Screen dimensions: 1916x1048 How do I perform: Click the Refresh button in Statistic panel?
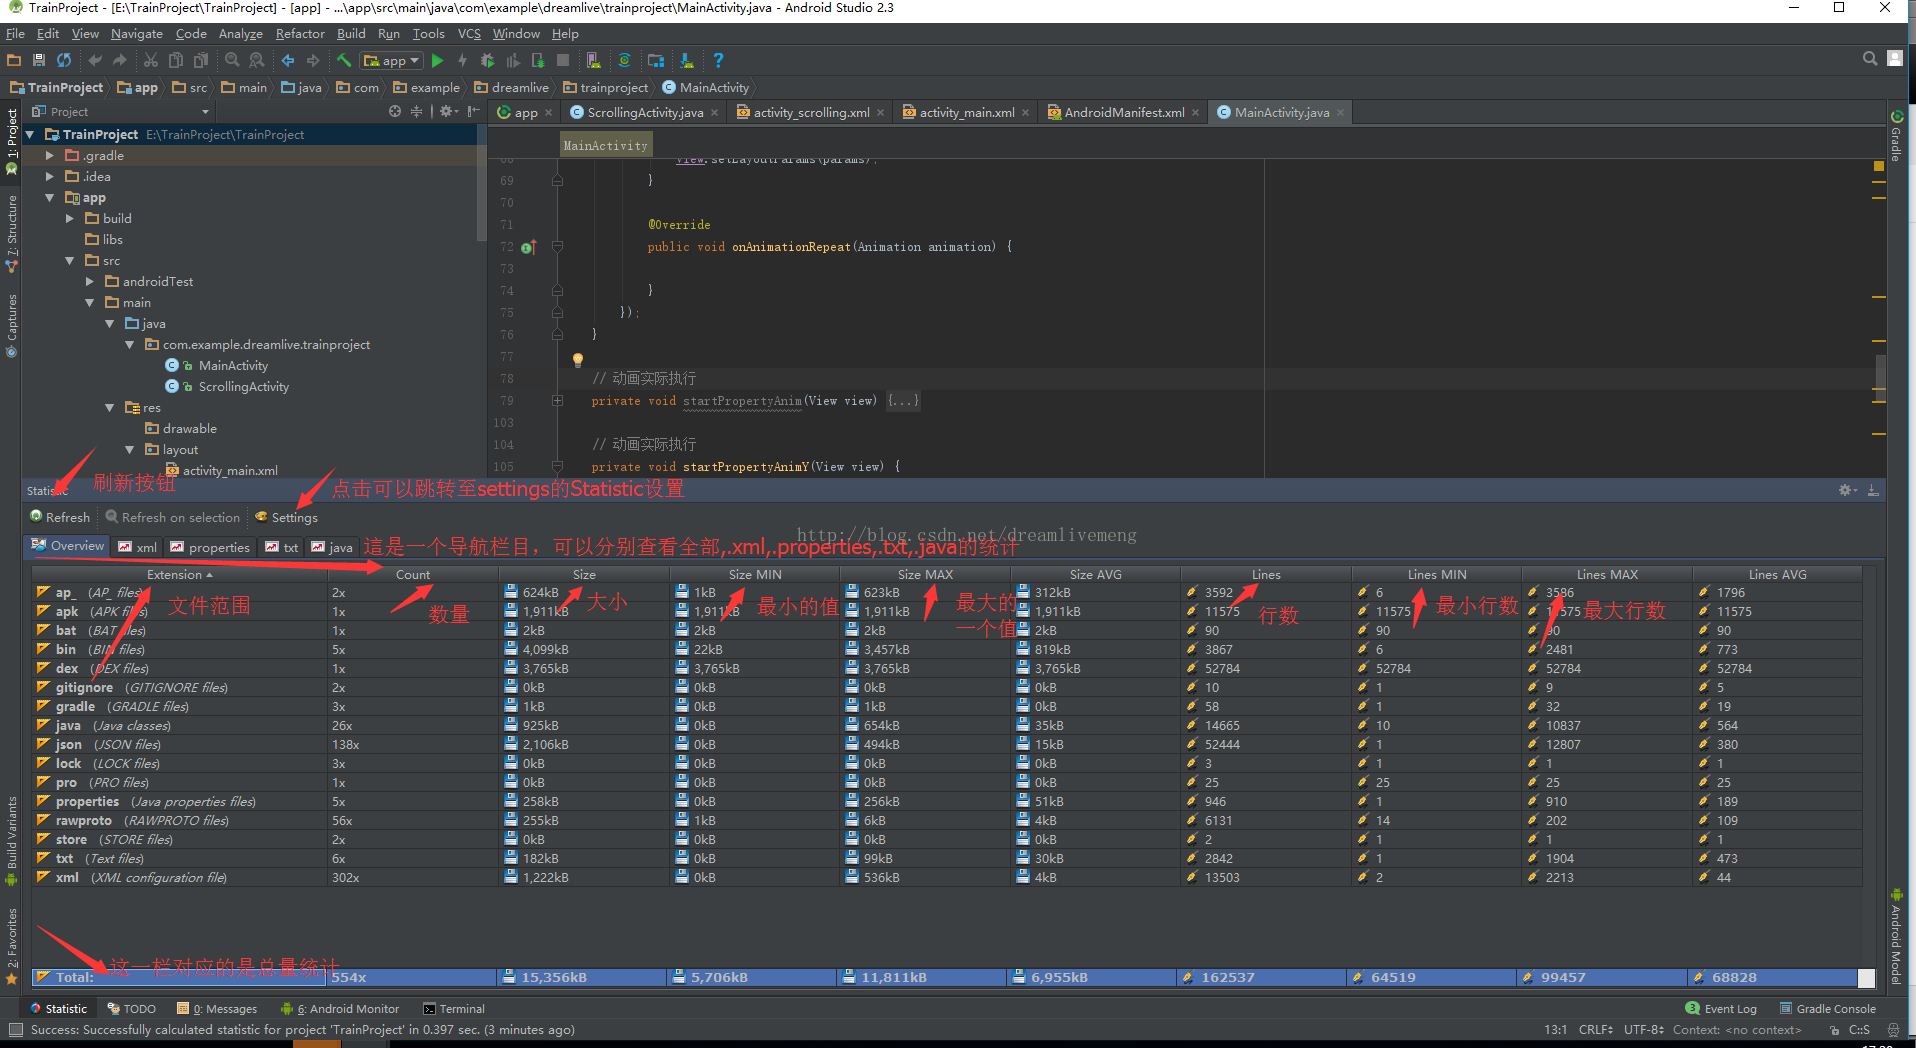pos(60,517)
